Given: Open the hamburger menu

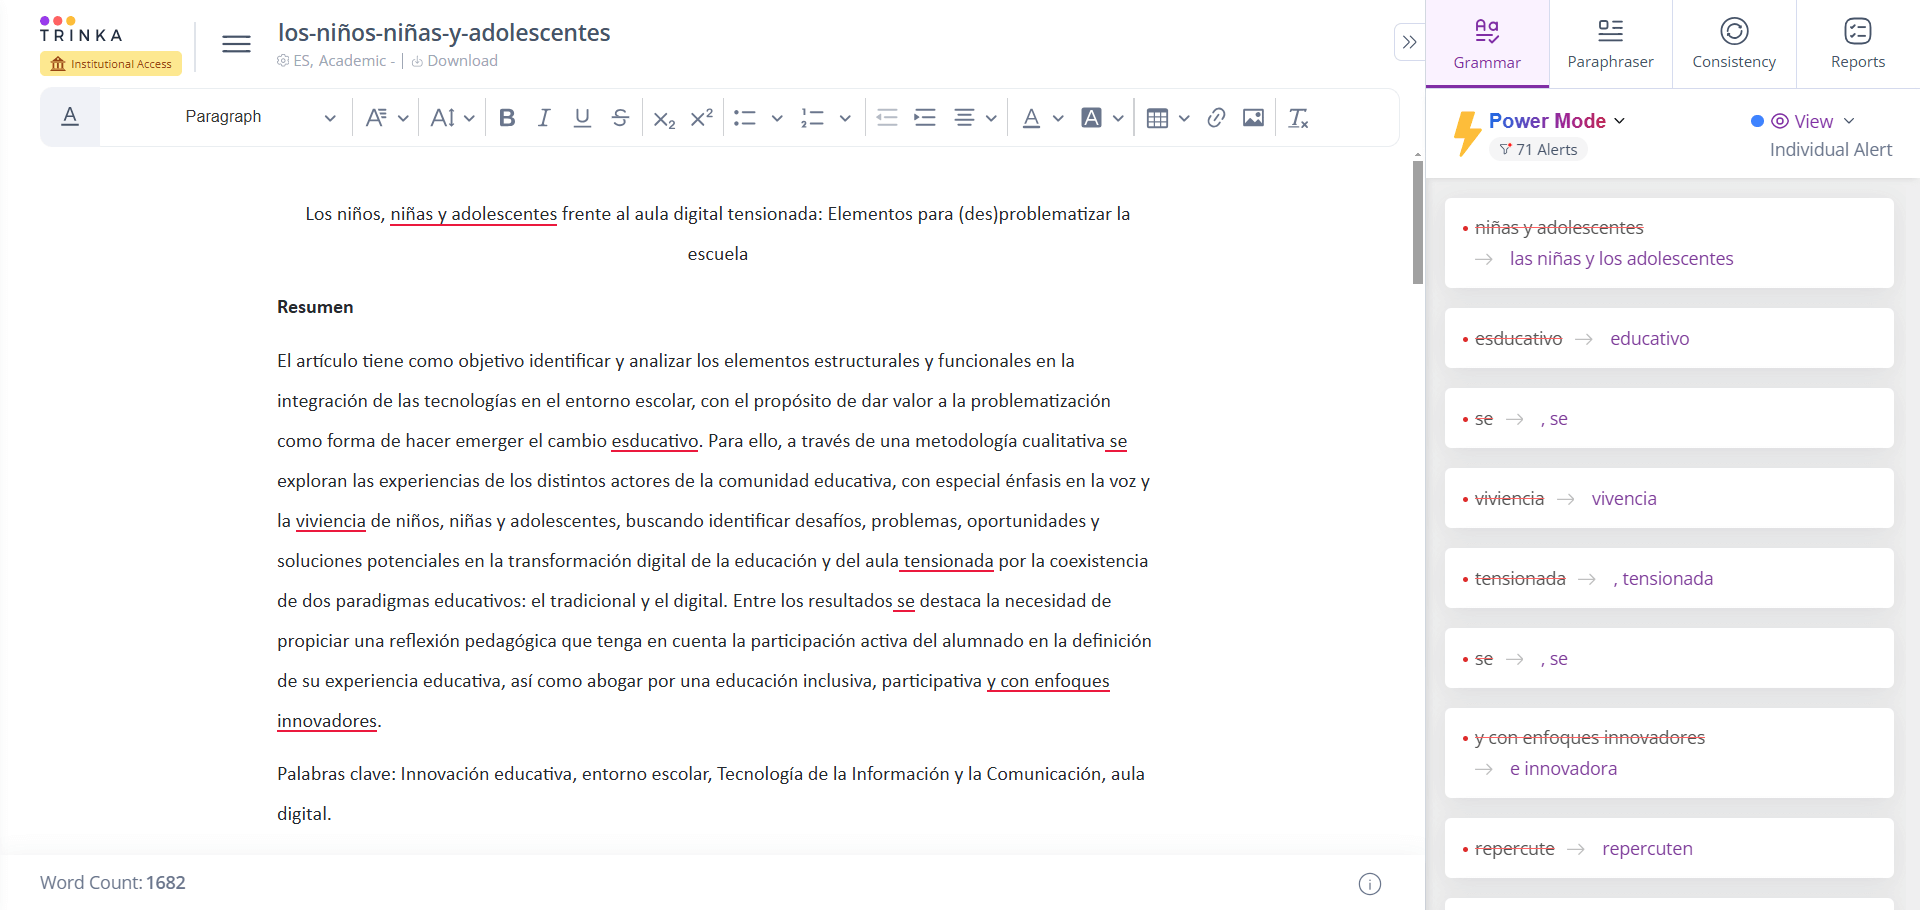Looking at the screenshot, I should pyautogui.click(x=236, y=44).
